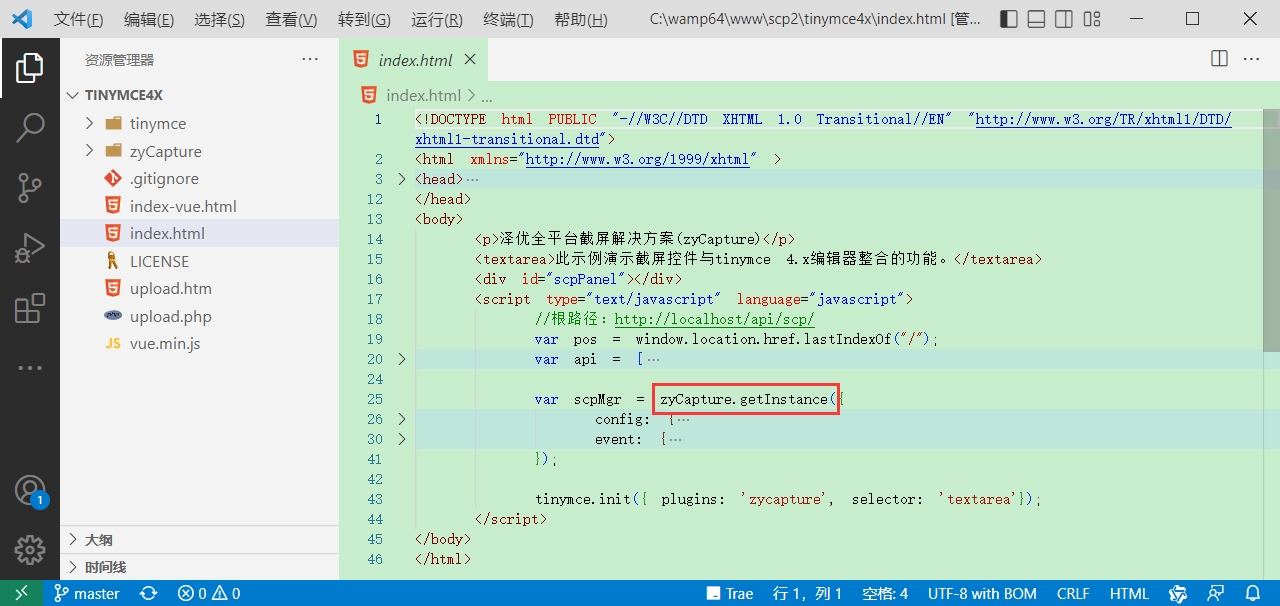Toggle the bottom panel layout button
This screenshot has height=606, width=1280.
(x=1037, y=19)
